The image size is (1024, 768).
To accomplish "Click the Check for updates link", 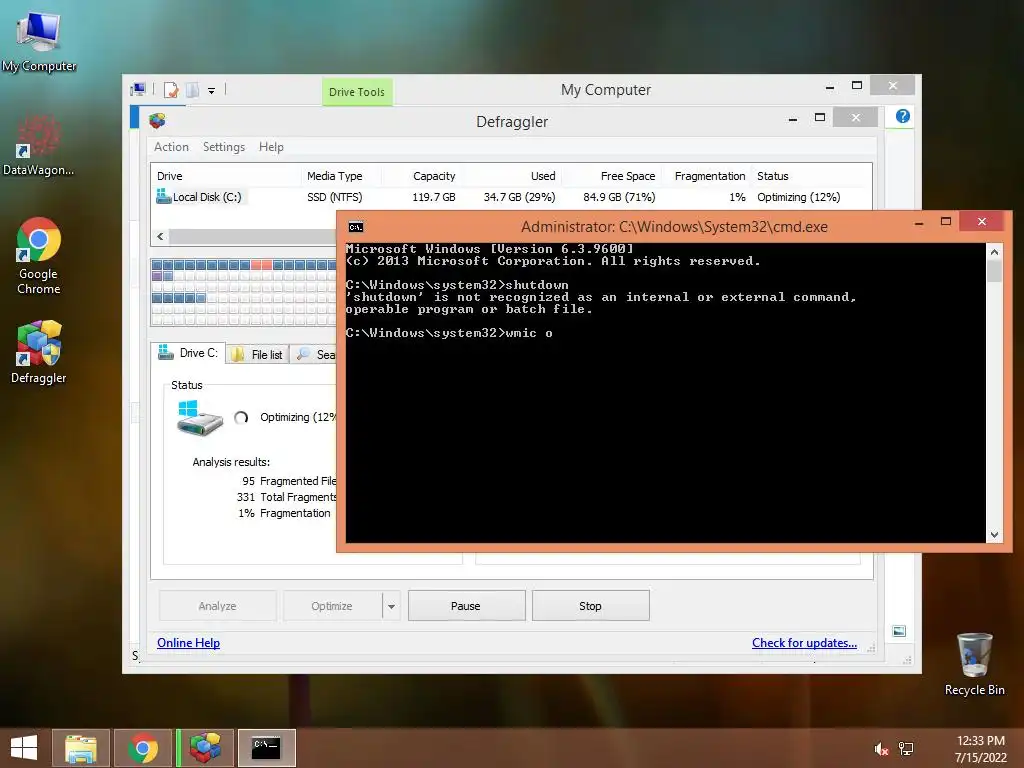I will (804, 643).
